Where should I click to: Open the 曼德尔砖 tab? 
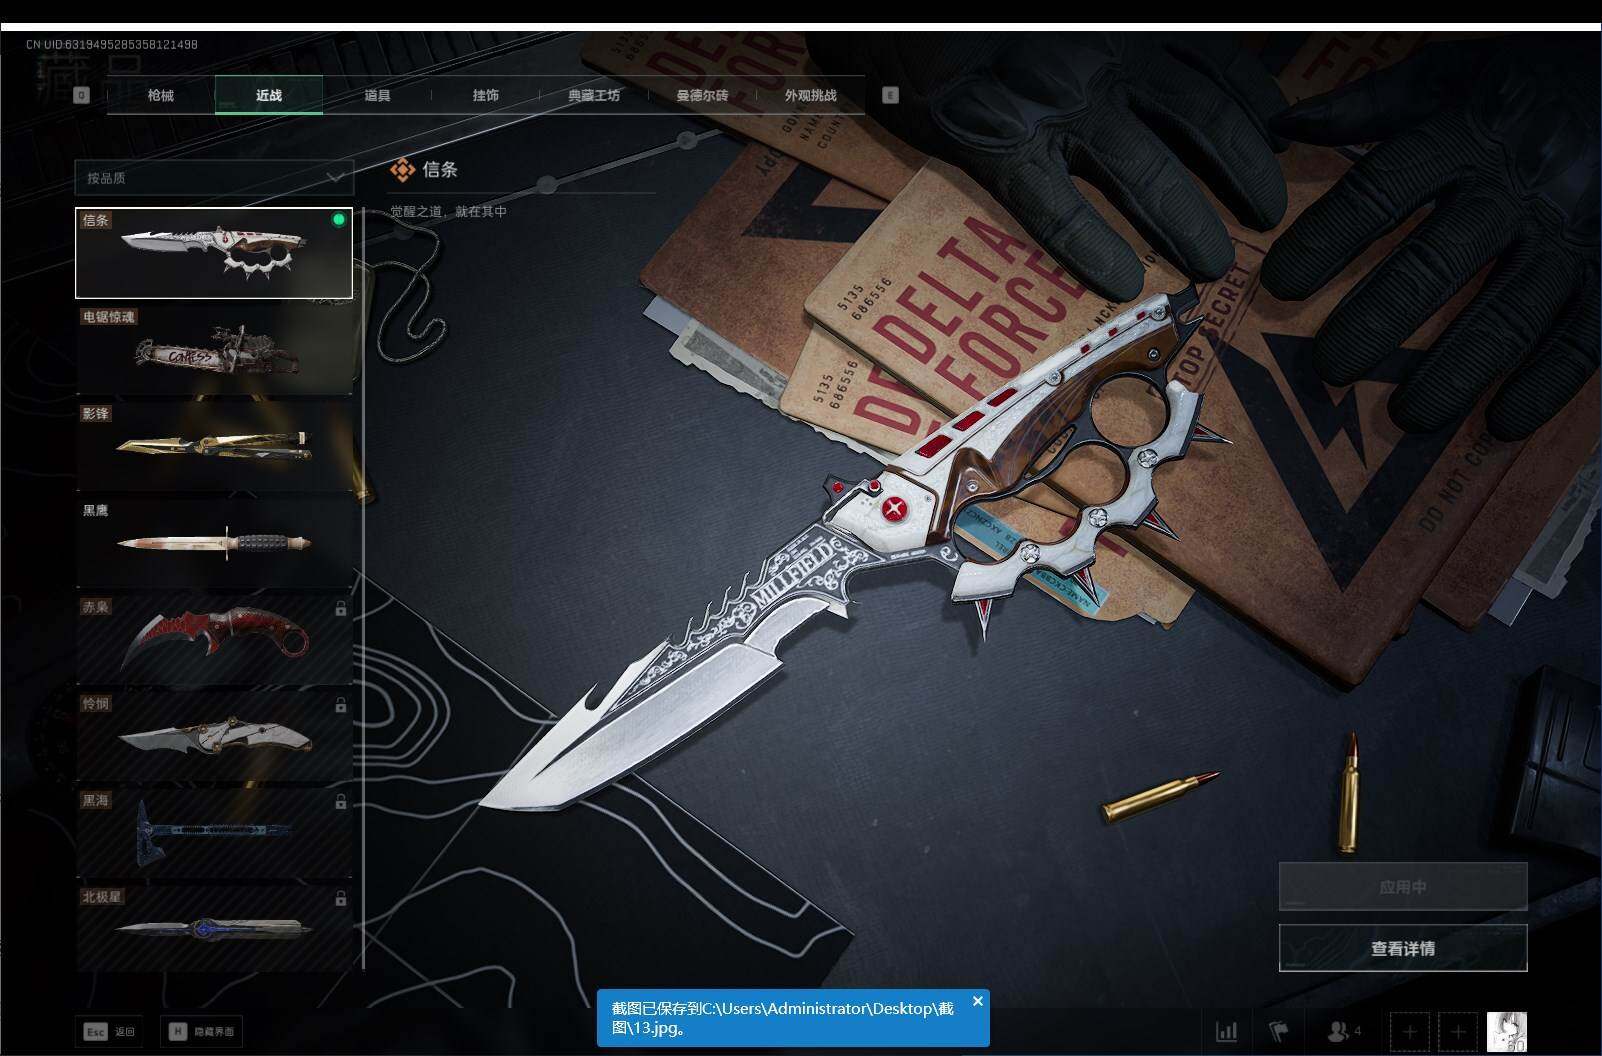tap(702, 95)
